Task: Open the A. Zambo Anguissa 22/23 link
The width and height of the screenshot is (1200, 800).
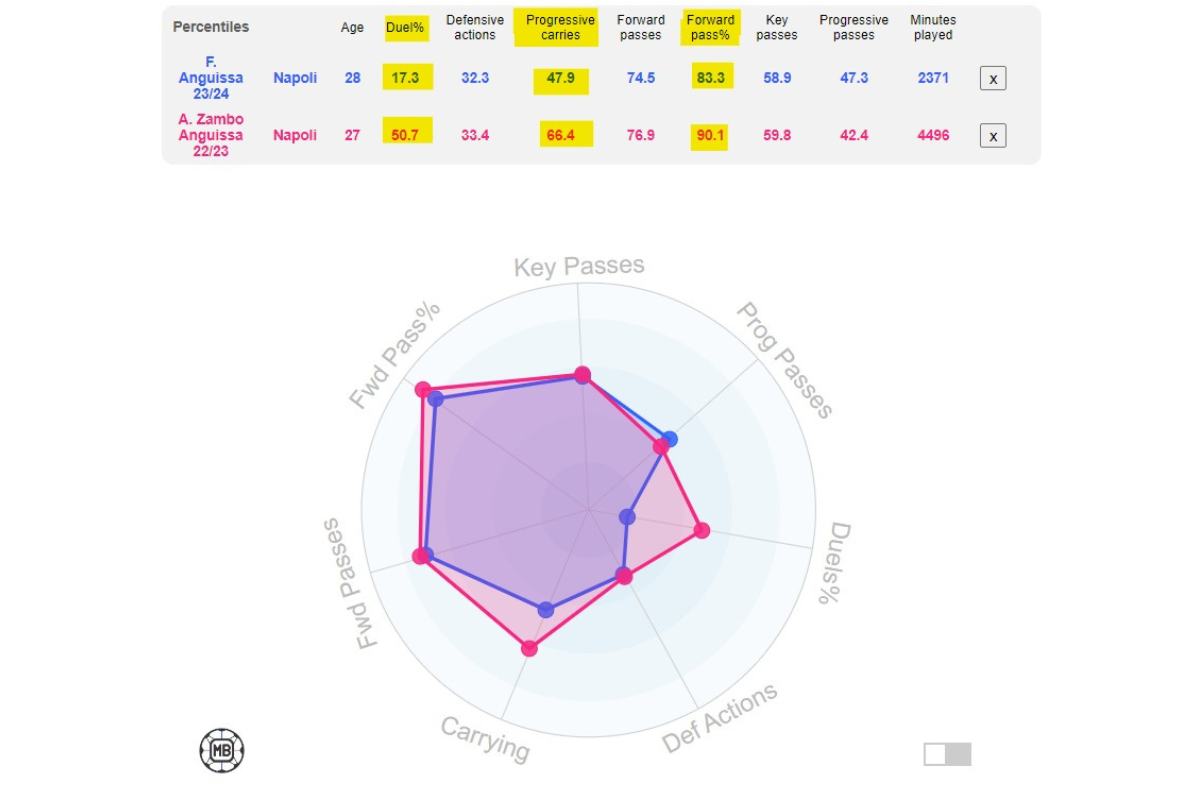Action: (x=211, y=136)
